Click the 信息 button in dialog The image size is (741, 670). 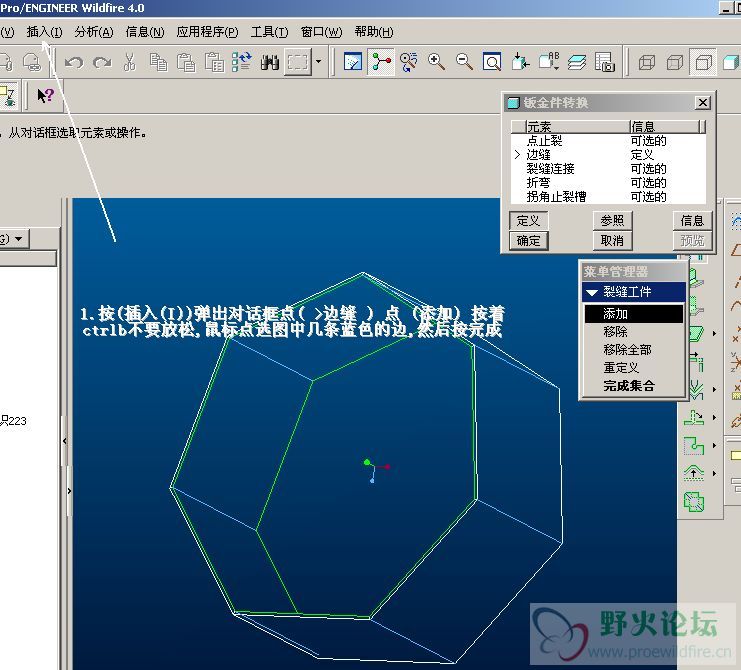pos(692,221)
